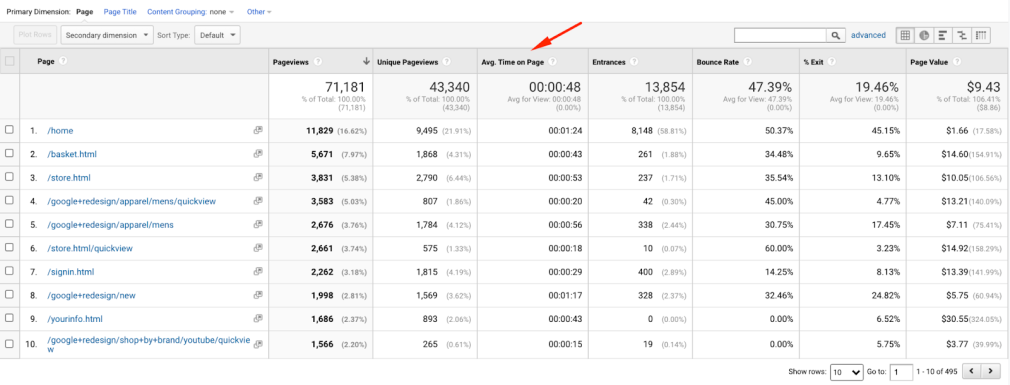The width and height of the screenshot is (1010, 385).
Task: Sort by Page Value column header
Action: click(x=929, y=62)
